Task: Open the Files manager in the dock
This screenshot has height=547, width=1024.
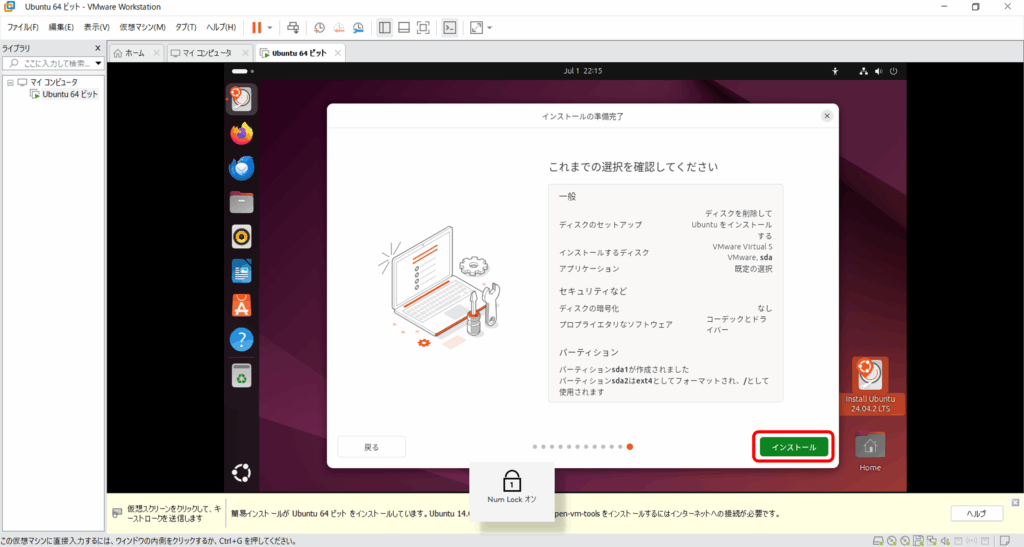Action: click(241, 202)
